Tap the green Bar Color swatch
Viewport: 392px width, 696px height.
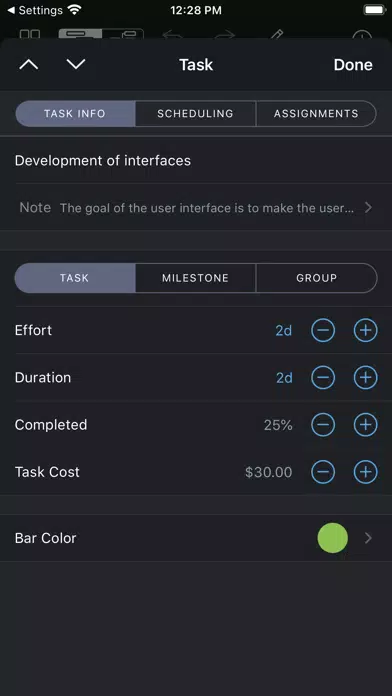coord(333,538)
